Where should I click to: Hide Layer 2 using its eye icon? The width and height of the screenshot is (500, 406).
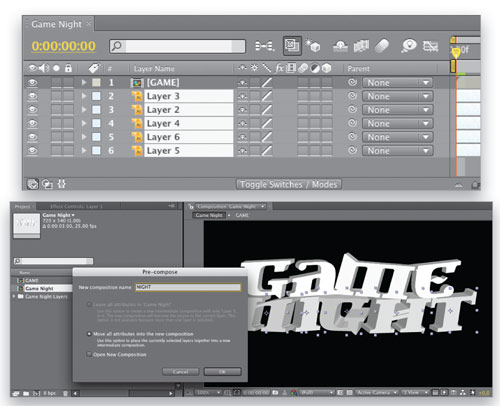tap(32, 110)
